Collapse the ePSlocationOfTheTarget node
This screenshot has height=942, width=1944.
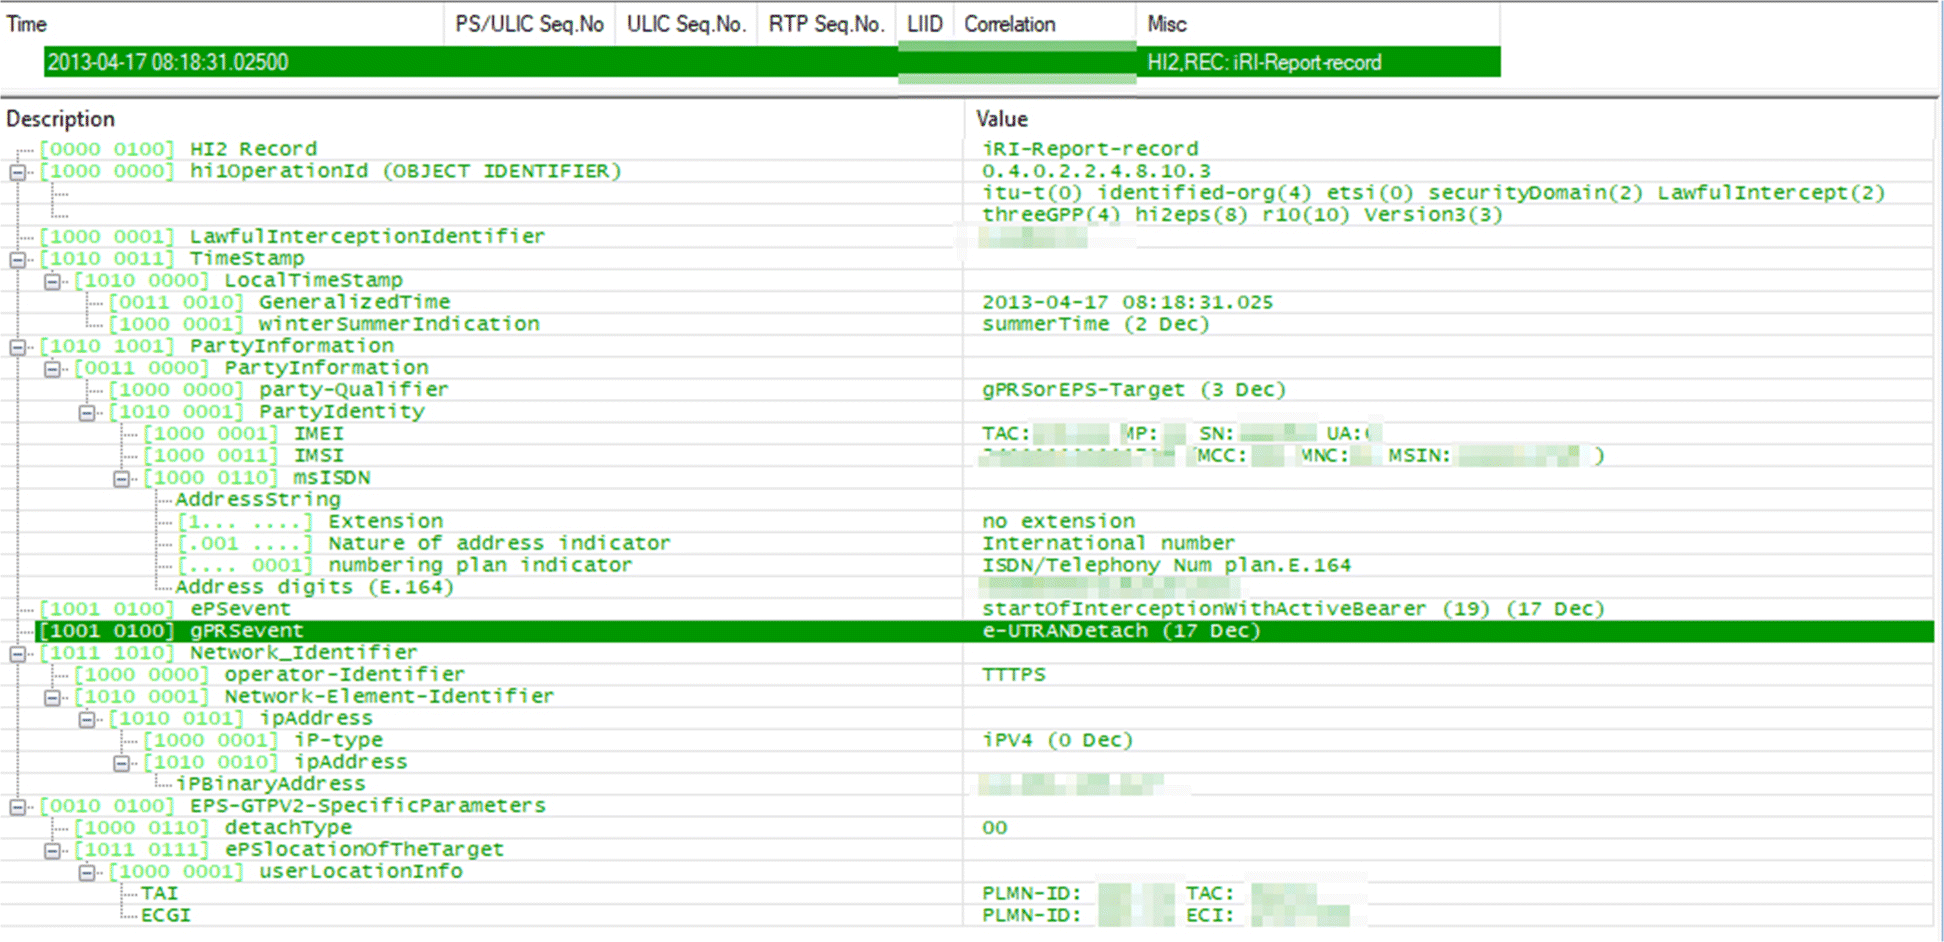click(52, 851)
